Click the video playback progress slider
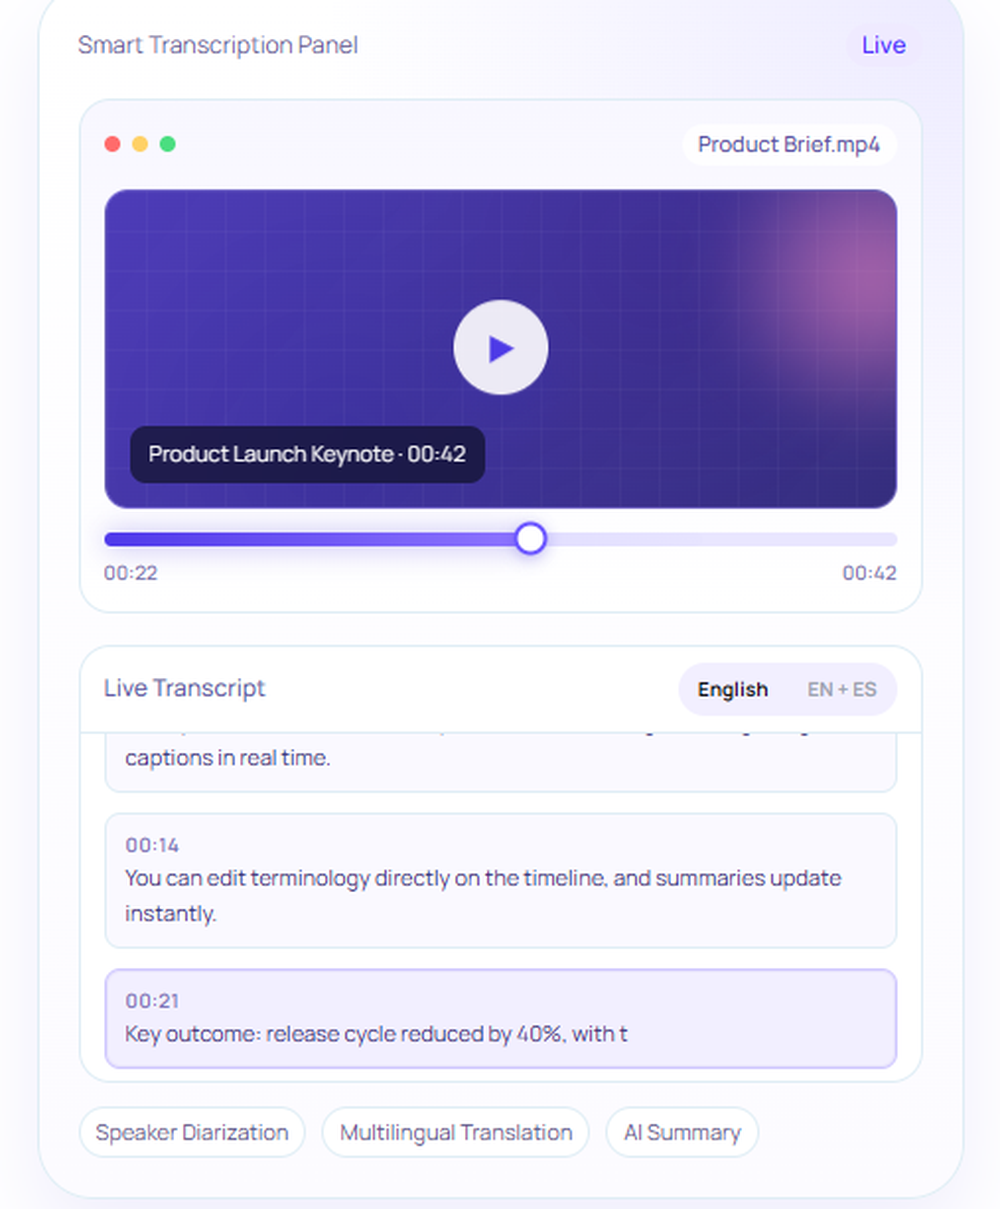The width and height of the screenshot is (1000, 1209). coord(530,539)
